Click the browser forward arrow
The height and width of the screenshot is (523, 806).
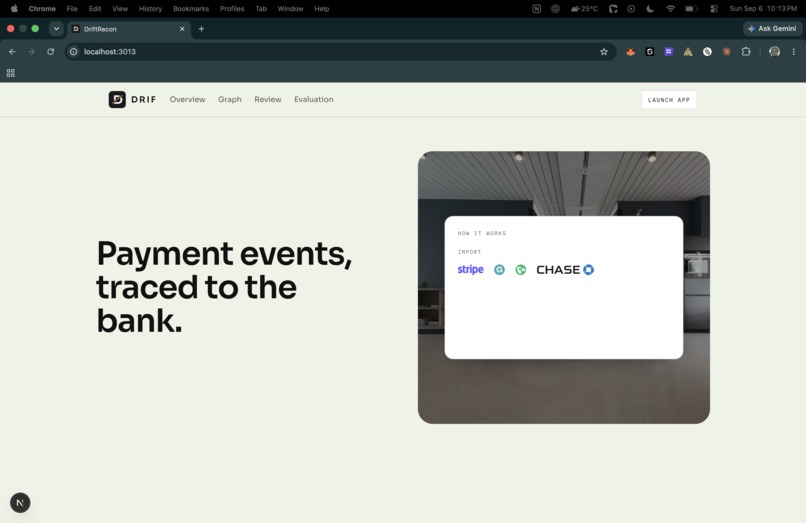tap(31, 51)
